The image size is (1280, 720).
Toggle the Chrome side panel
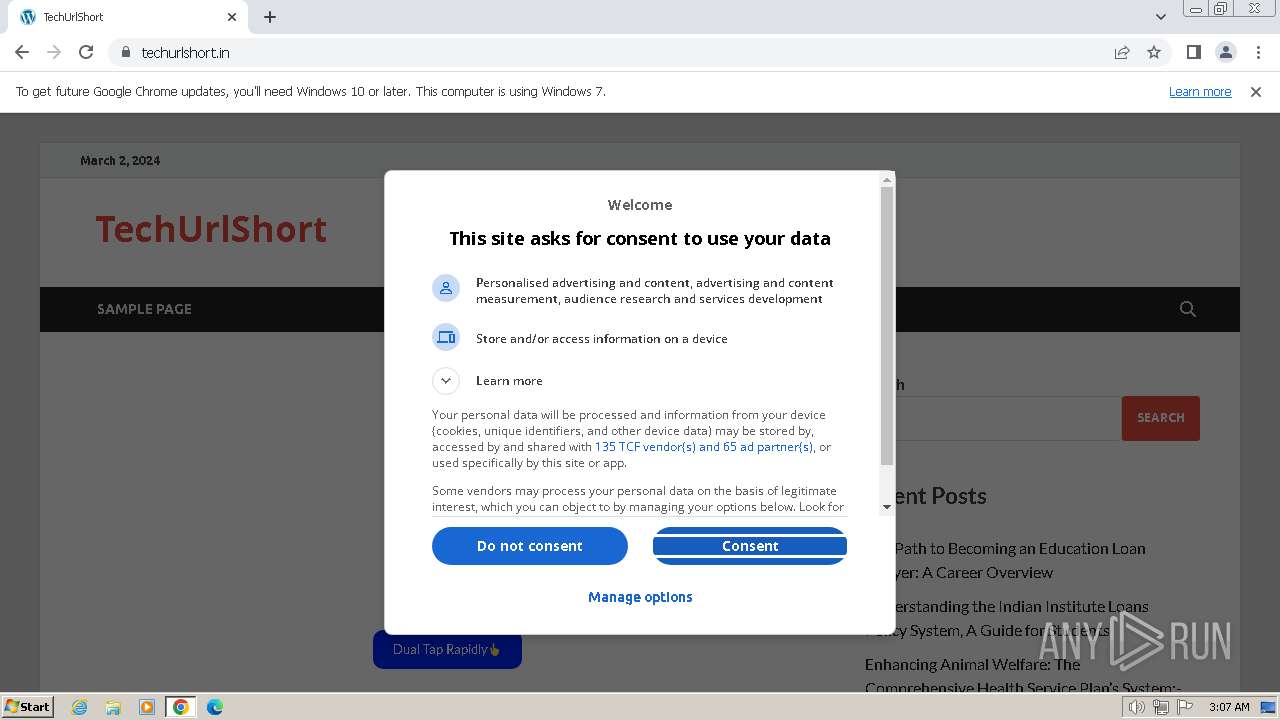tap(1193, 52)
